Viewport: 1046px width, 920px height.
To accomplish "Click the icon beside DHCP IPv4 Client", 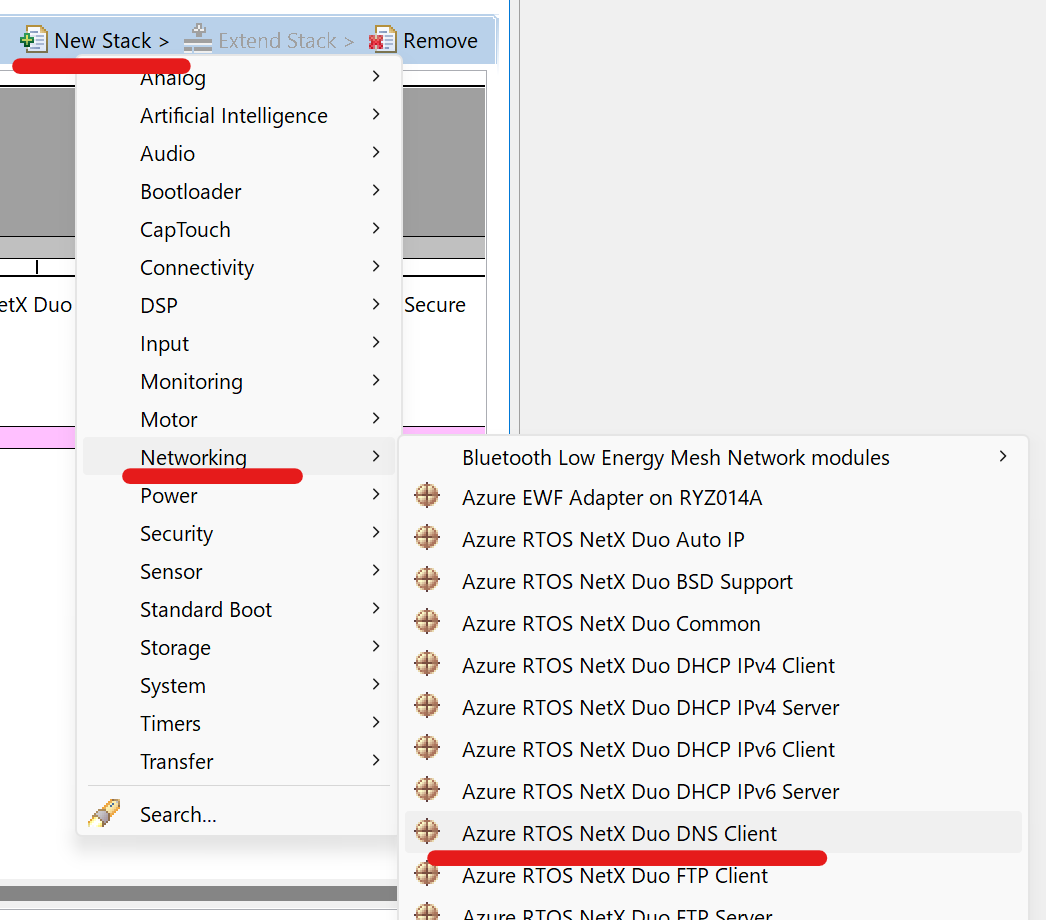I will pos(427,664).
